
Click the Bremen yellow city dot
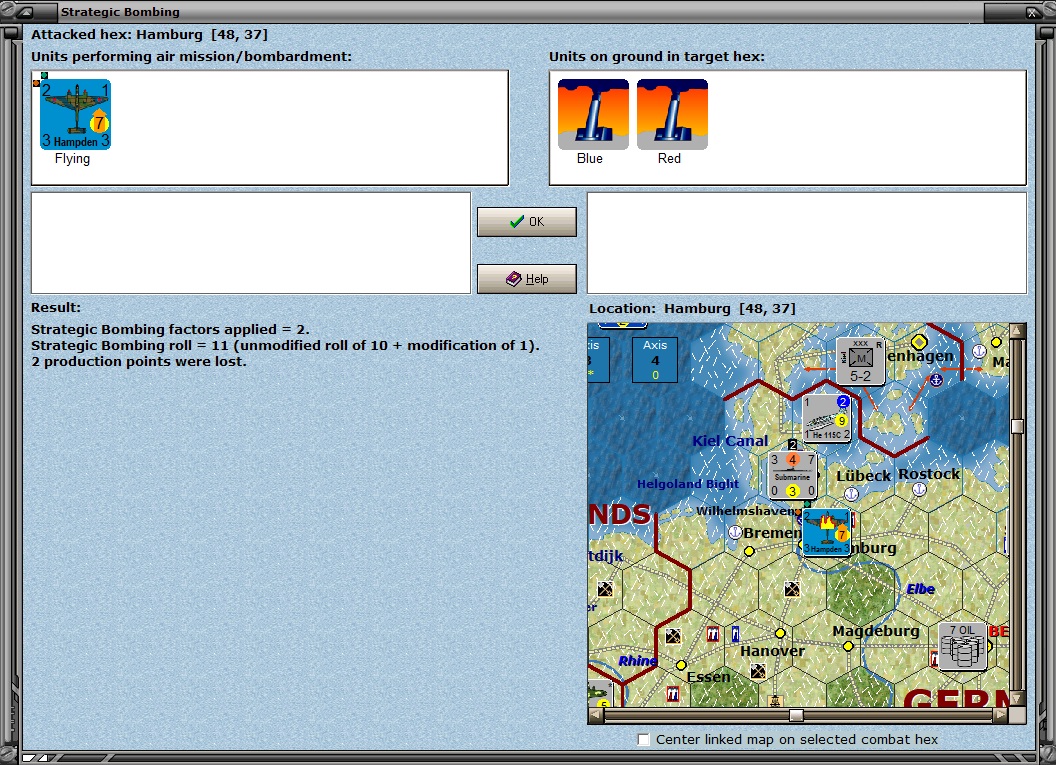[x=749, y=551]
